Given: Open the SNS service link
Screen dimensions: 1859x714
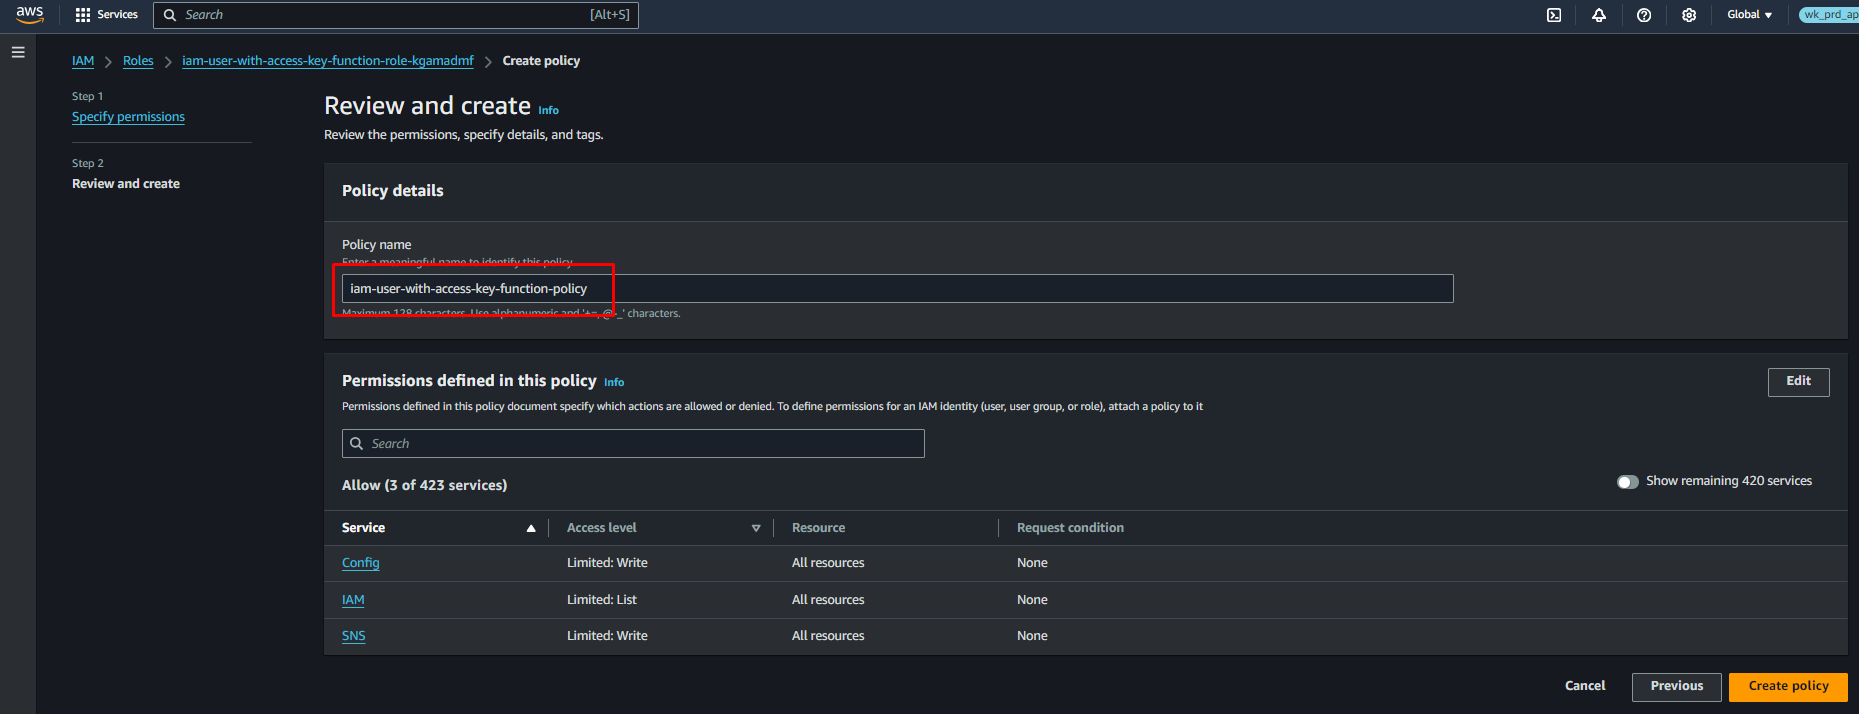Looking at the screenshot, I should coord(353,636).
